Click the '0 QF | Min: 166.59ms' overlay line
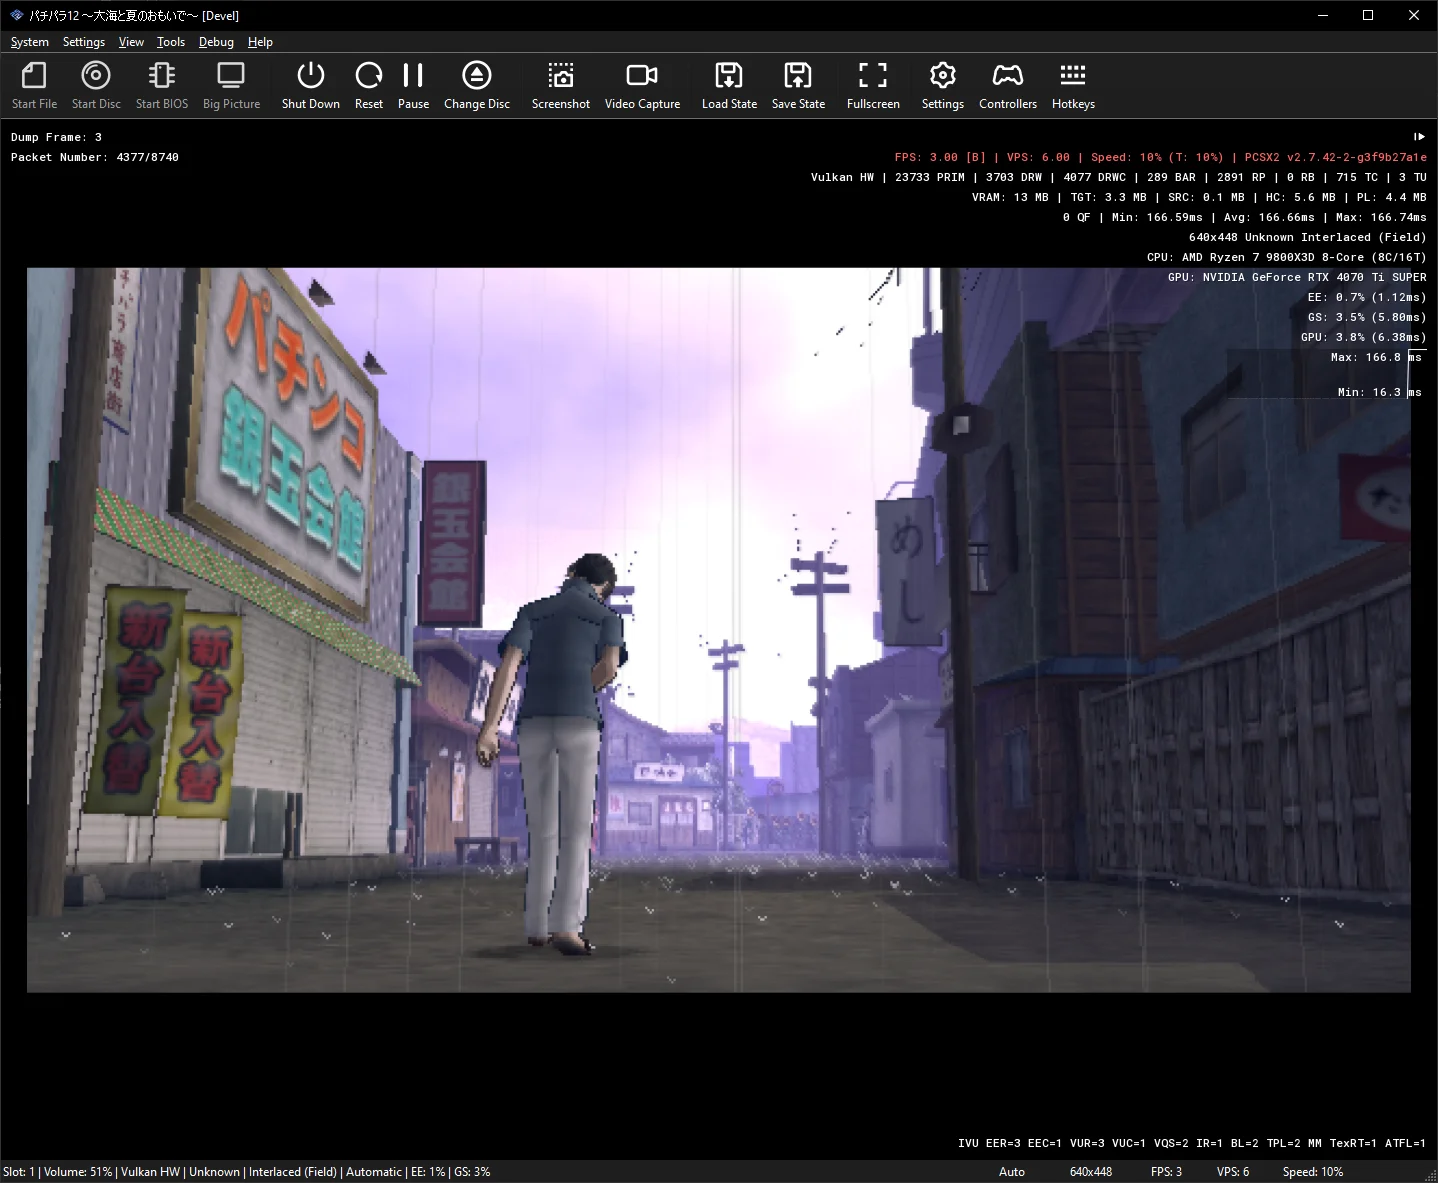Image resolution: width=1438 pixels, height=1183 pixels. click(1245, 217)
